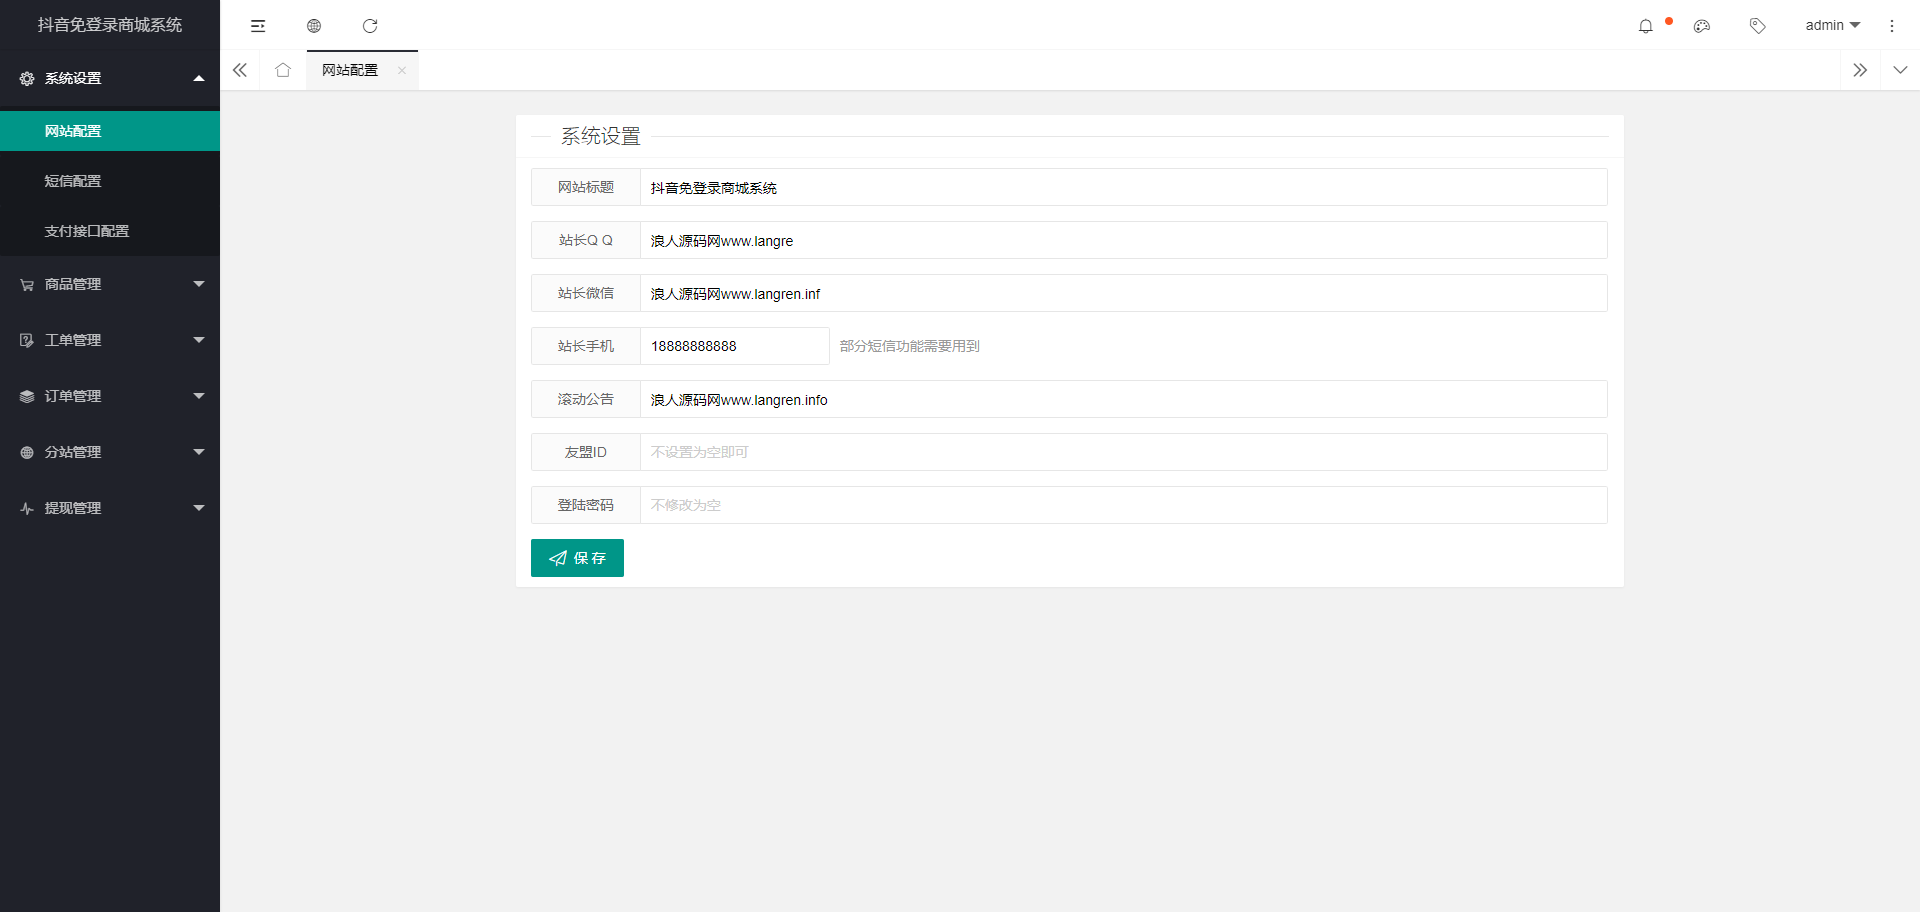Click 提现管理 pulse icon
The width and height of the screenshot is (1920, 912).
(27, 508)
